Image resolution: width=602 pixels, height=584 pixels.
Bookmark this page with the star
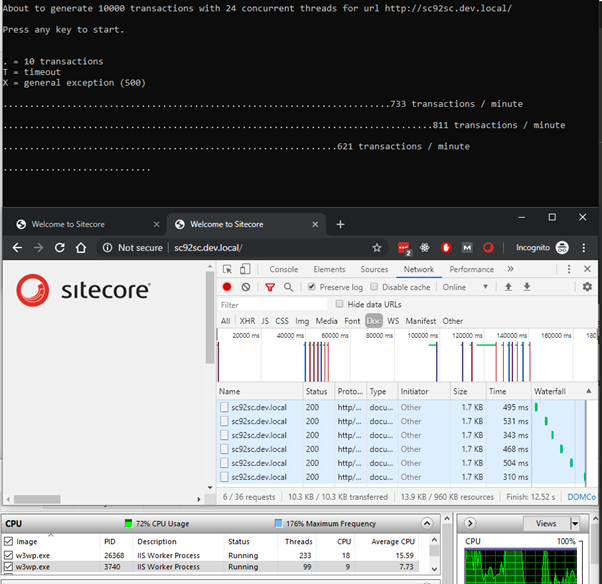click(377, 247)
